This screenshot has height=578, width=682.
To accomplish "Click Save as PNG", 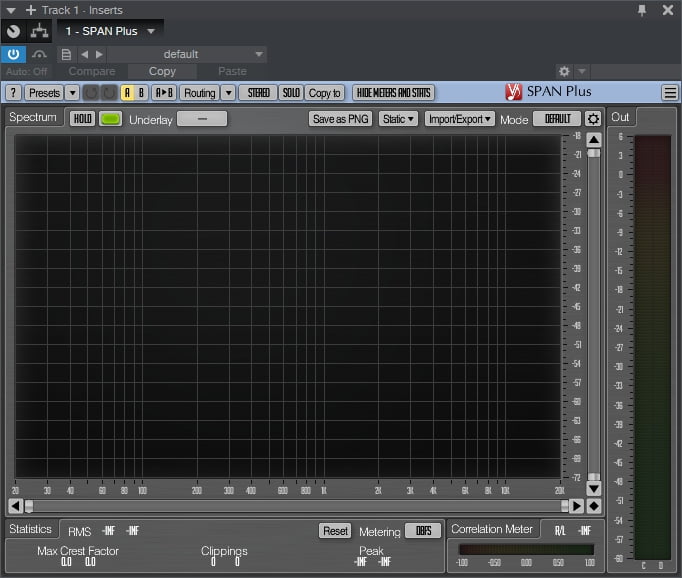I will tap(341, 119).
